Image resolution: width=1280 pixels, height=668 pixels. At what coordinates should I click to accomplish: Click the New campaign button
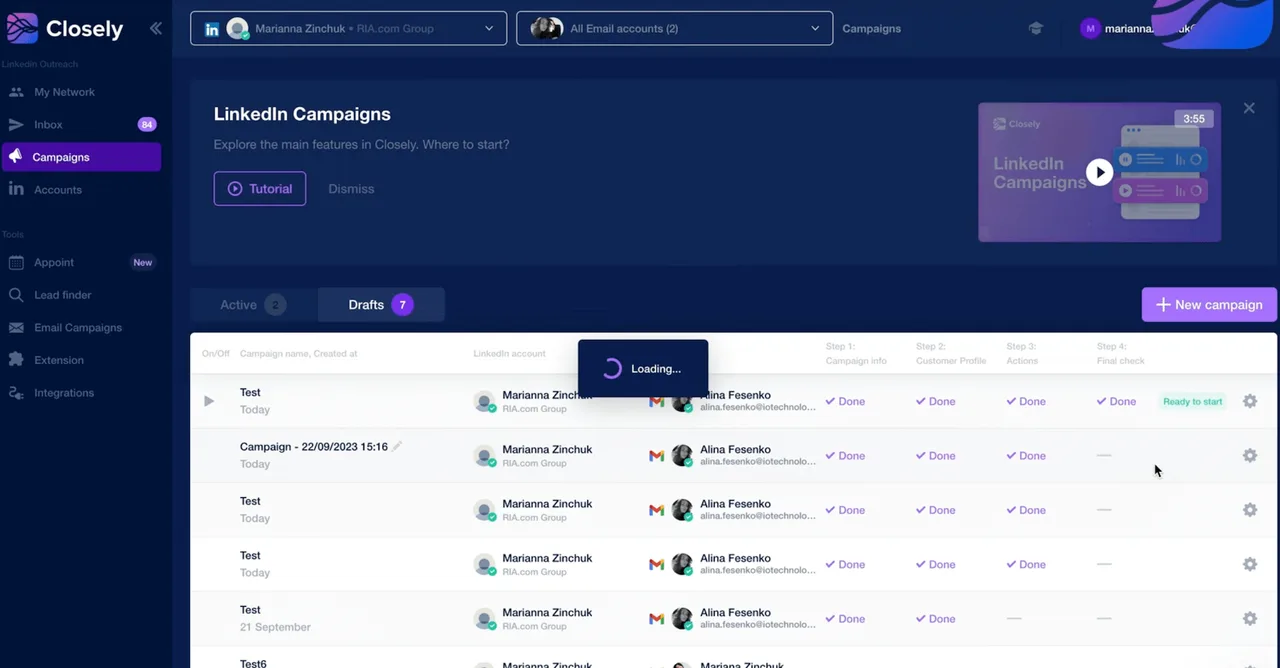coord(1209,305)
